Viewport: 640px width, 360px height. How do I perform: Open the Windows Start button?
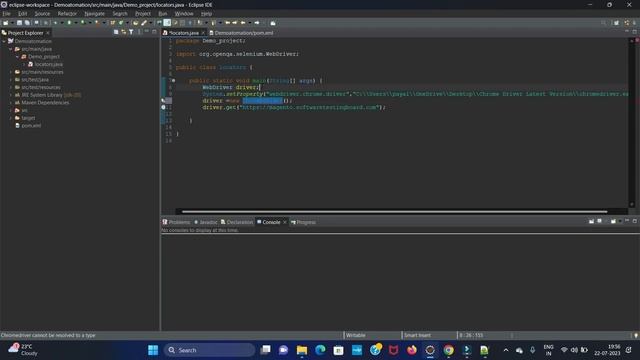153,350
